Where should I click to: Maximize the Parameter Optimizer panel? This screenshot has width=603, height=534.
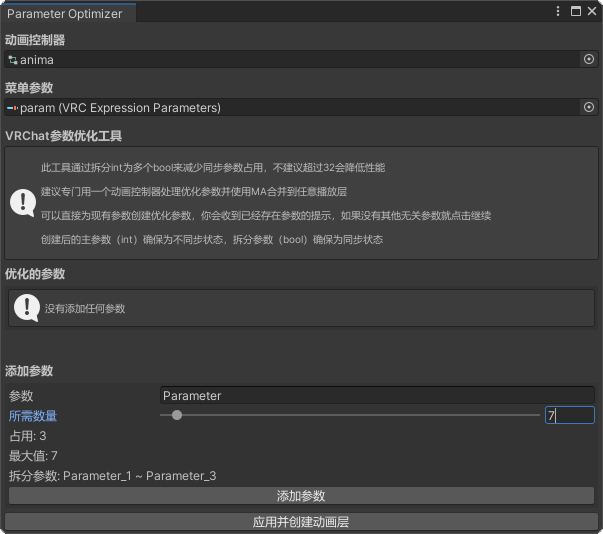tap(575, 12)
